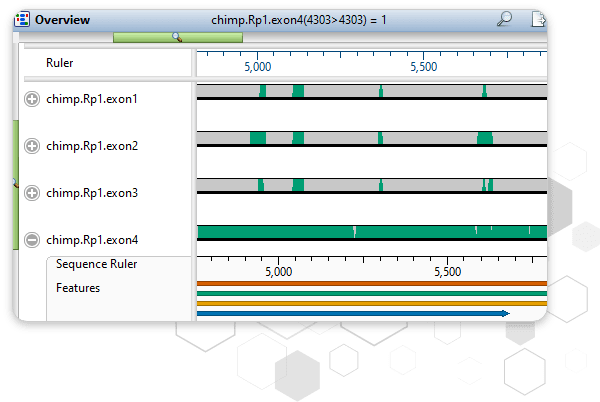Expand the chimp.Rp1.exon3 track

click(32, 193)
